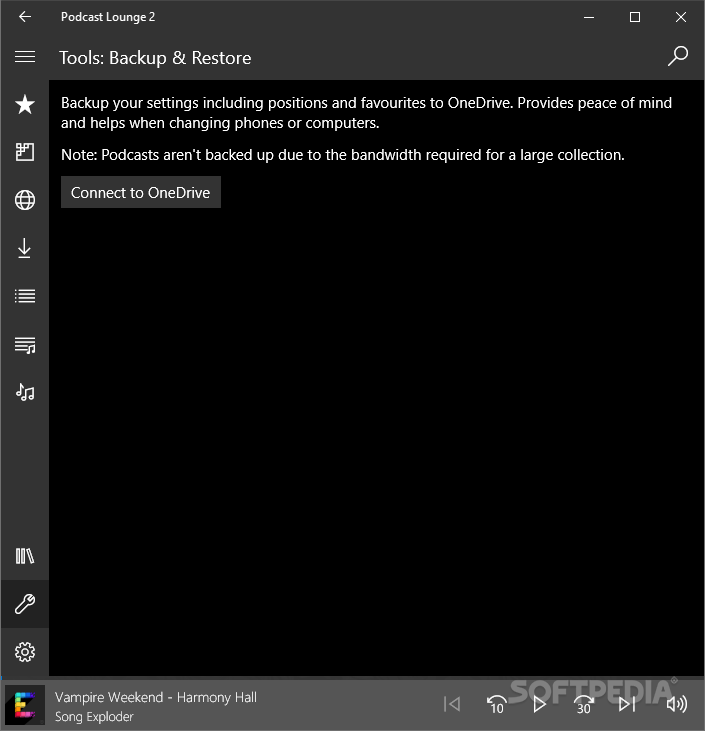
Task: Click the 'Song Exploder' podcast name
Action: 94,717
